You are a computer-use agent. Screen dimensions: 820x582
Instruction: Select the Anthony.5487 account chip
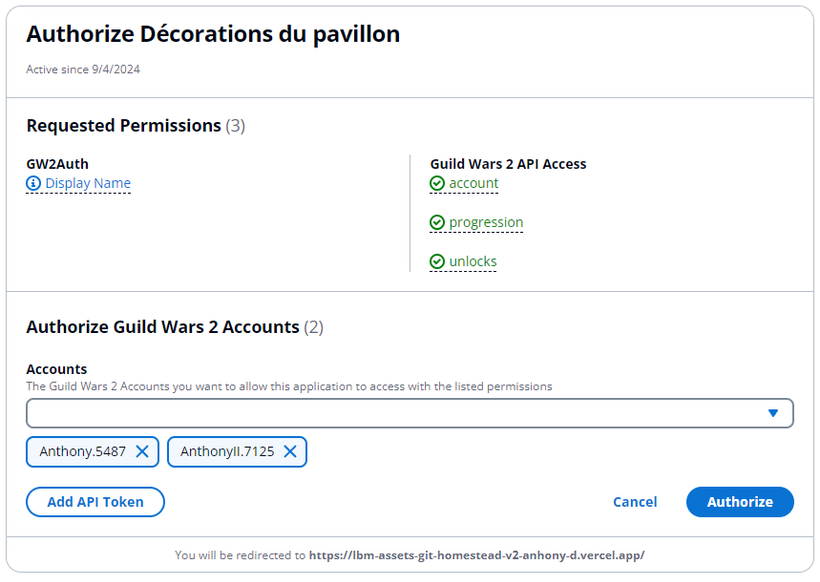coord(83,452)
